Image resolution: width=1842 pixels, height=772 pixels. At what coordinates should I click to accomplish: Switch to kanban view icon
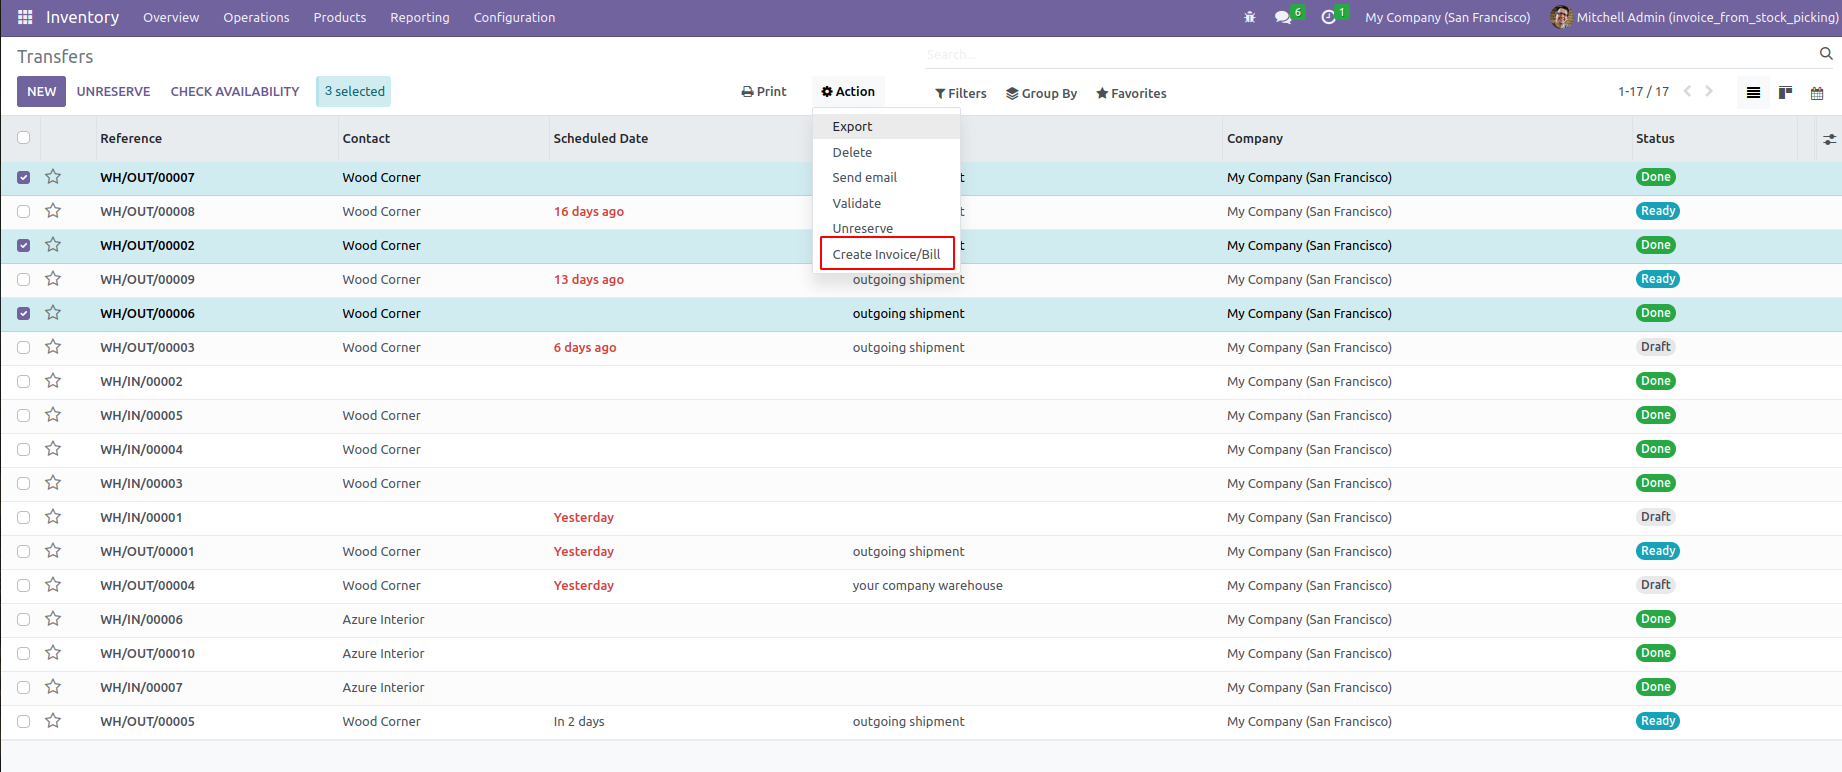tap(1785, 93)
